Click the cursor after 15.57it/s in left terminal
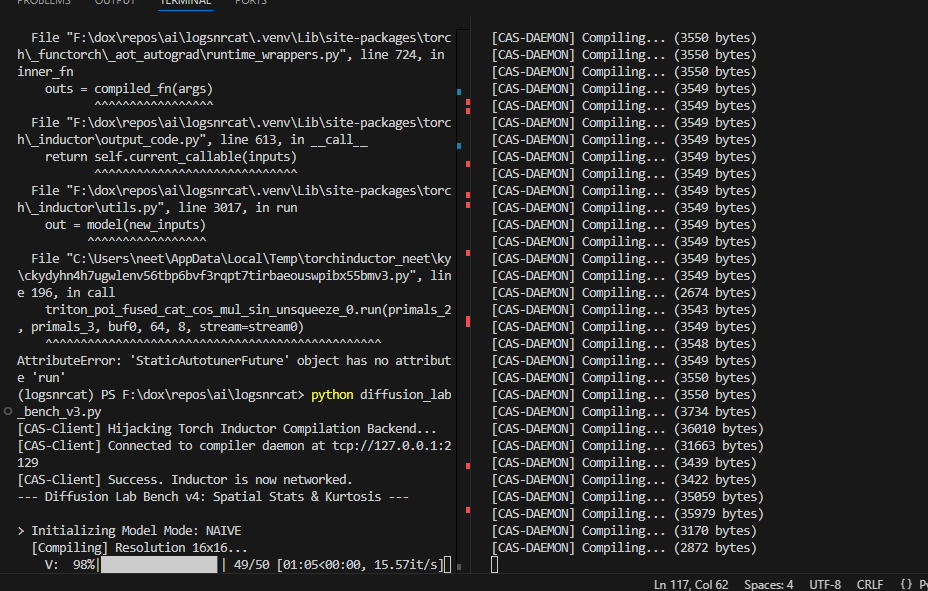Viewport: 928px width, 591px height. coord(447,564)
